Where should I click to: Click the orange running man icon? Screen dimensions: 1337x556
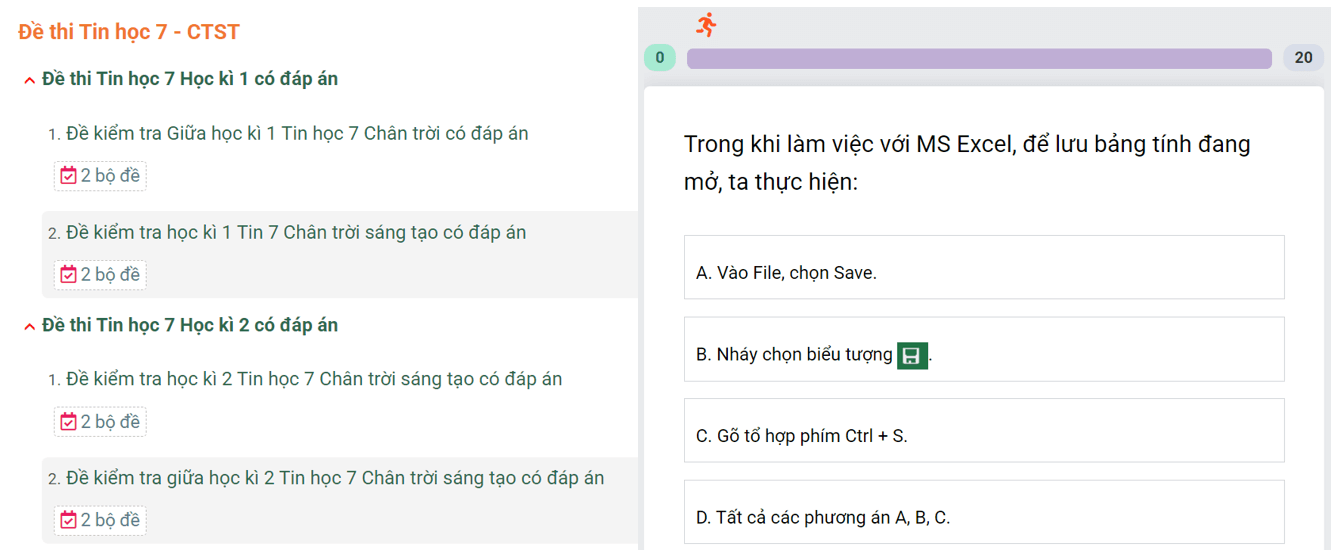706,25
